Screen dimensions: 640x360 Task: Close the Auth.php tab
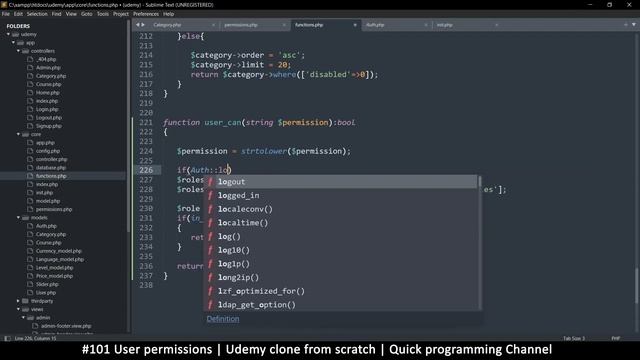(426, 25)
